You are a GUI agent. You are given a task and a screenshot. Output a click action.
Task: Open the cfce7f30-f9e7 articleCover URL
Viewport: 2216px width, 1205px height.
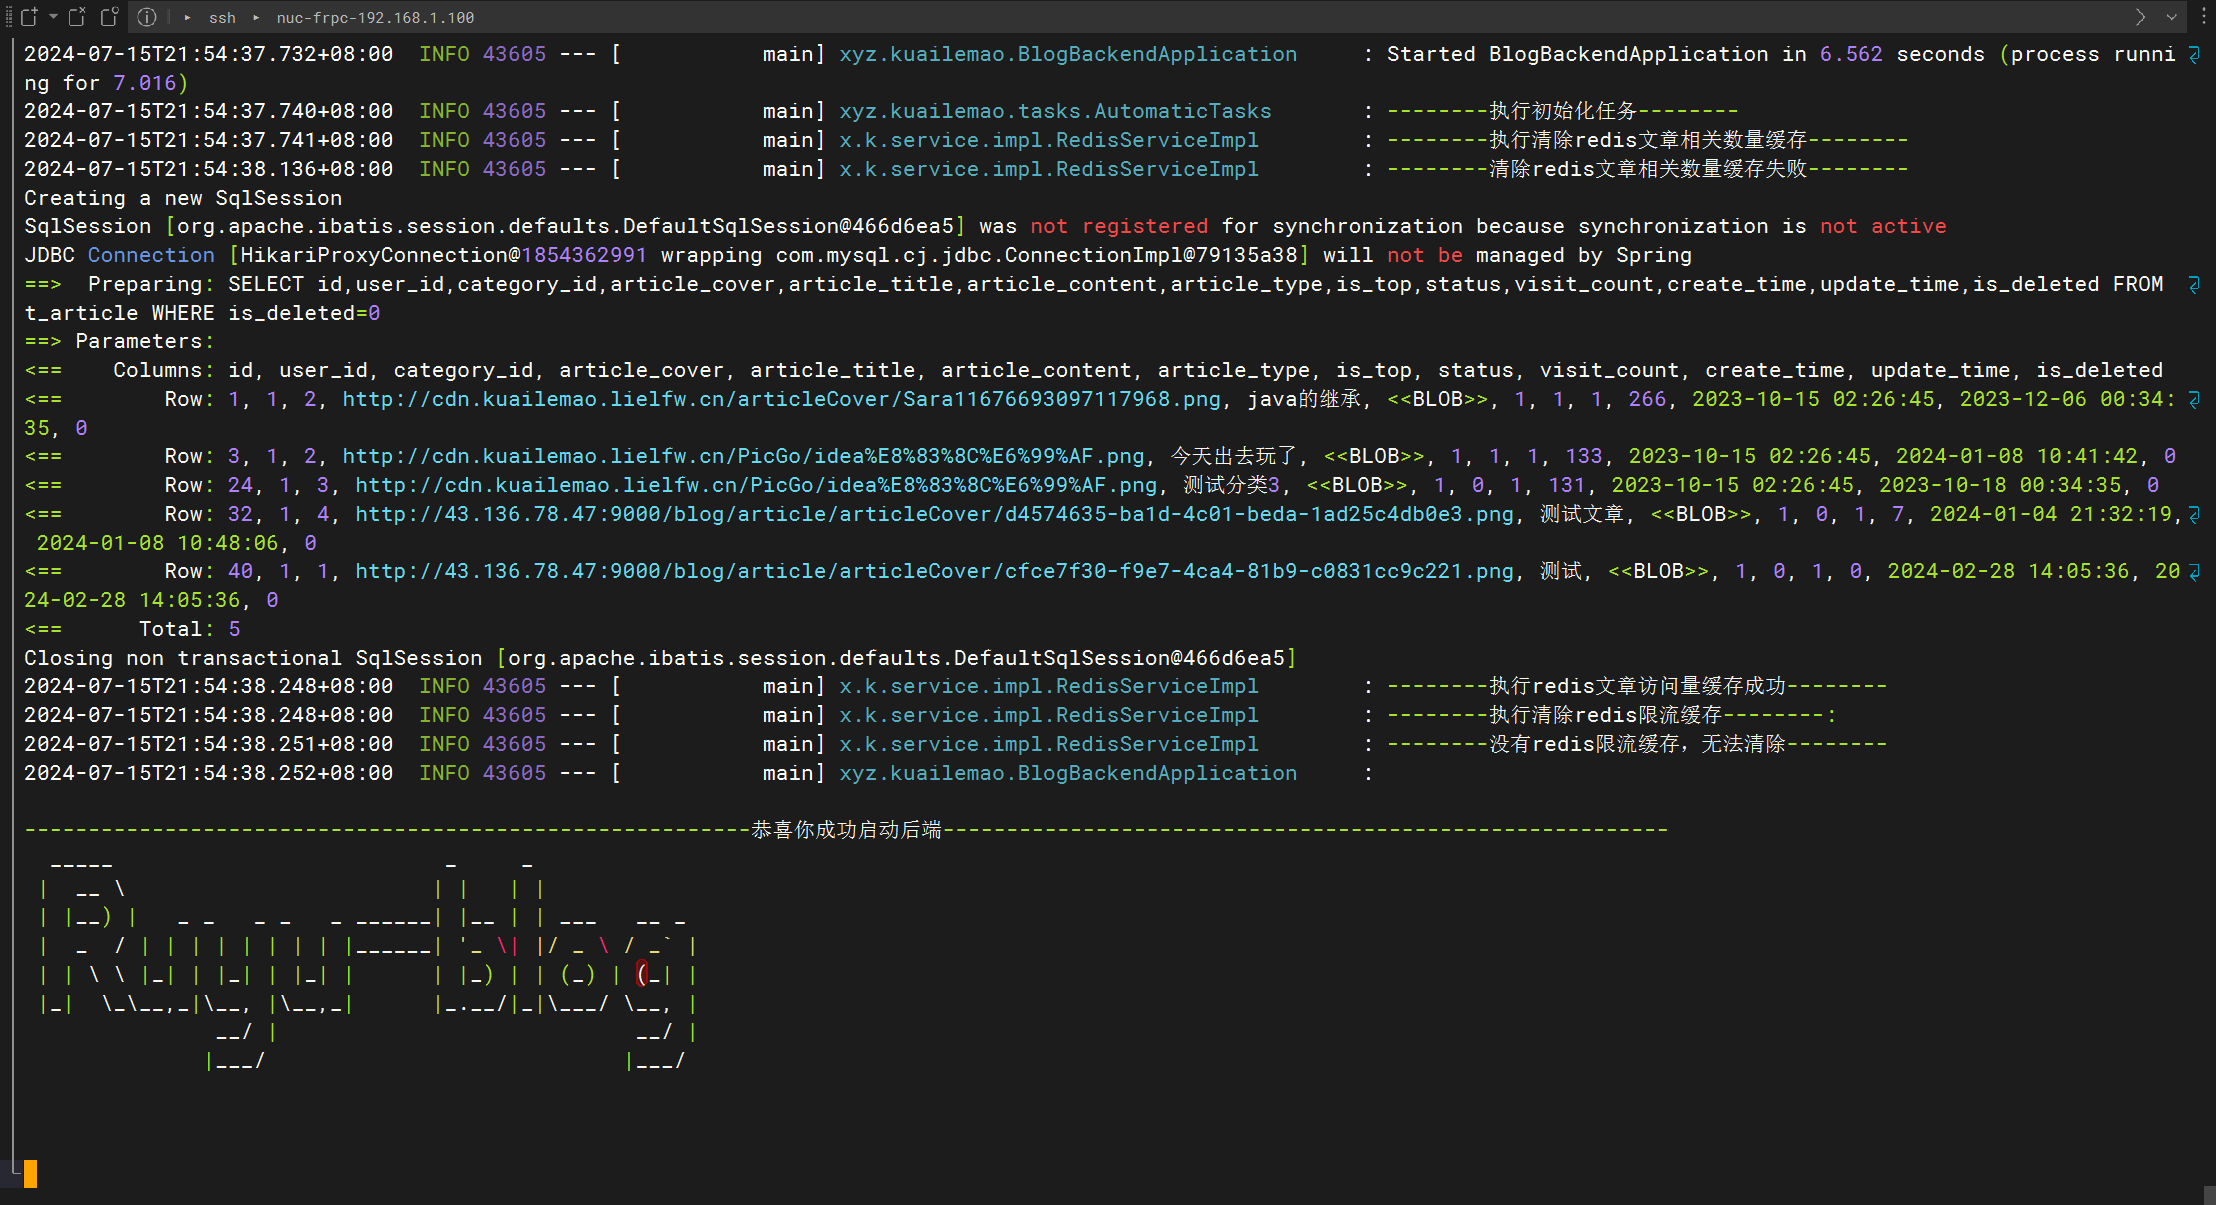[934, 571]
